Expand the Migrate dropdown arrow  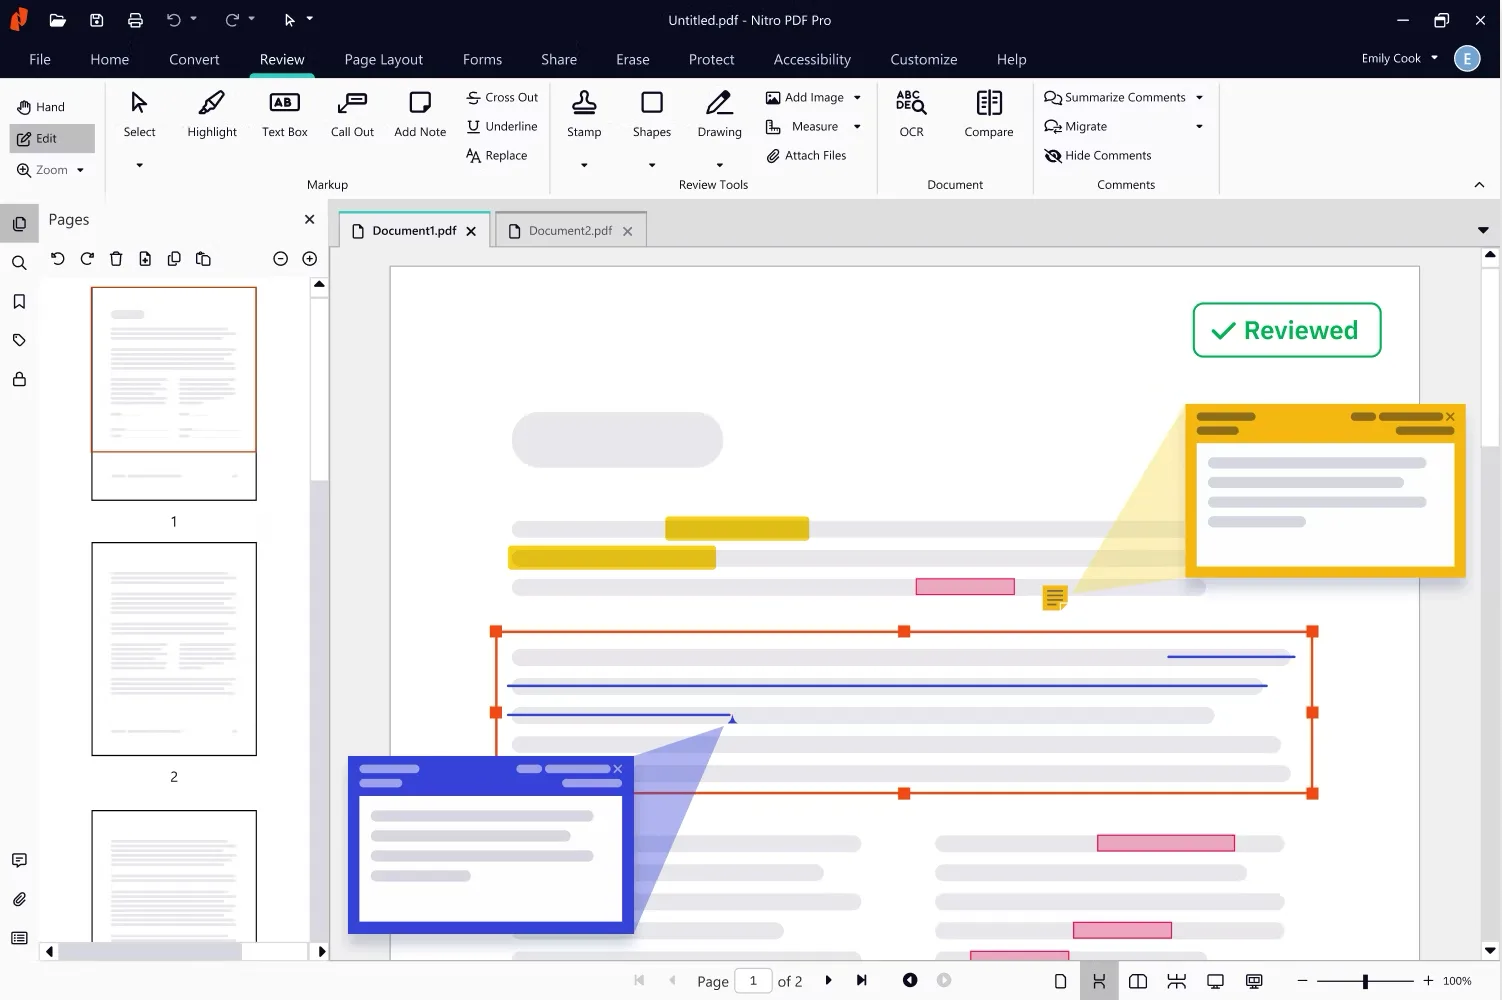(x=1199, y=127)
